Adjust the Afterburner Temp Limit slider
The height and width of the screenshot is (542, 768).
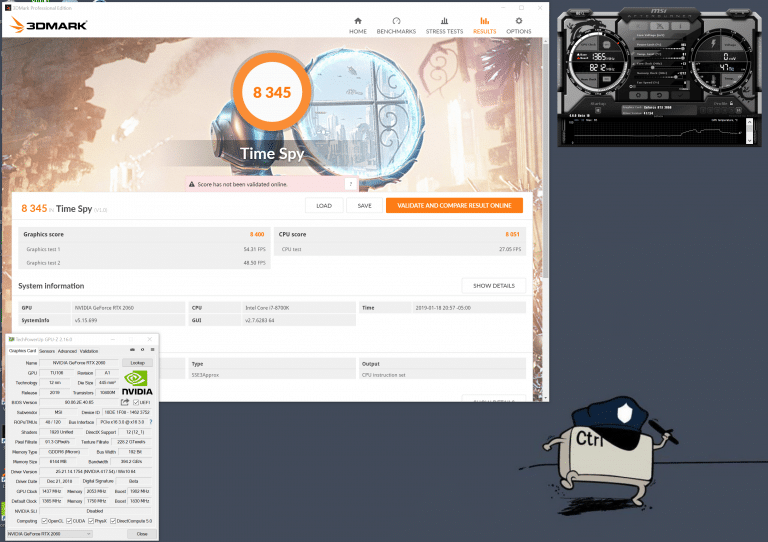[x=660, y=58]
